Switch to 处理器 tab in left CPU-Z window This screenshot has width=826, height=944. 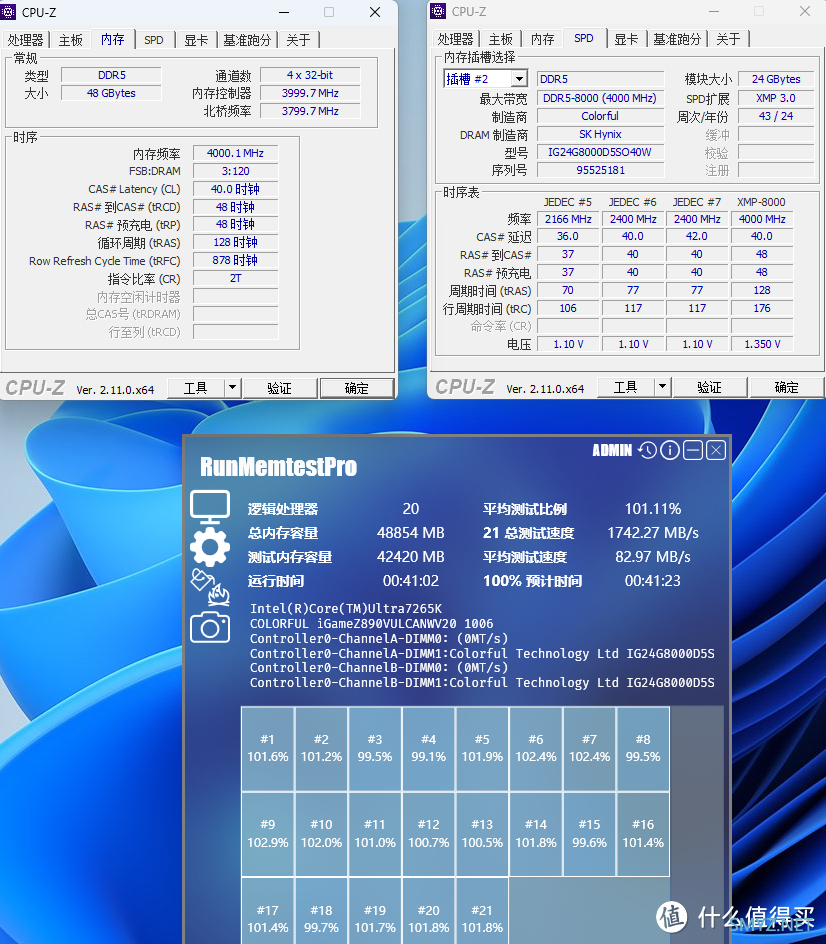(x=25, y=40)
